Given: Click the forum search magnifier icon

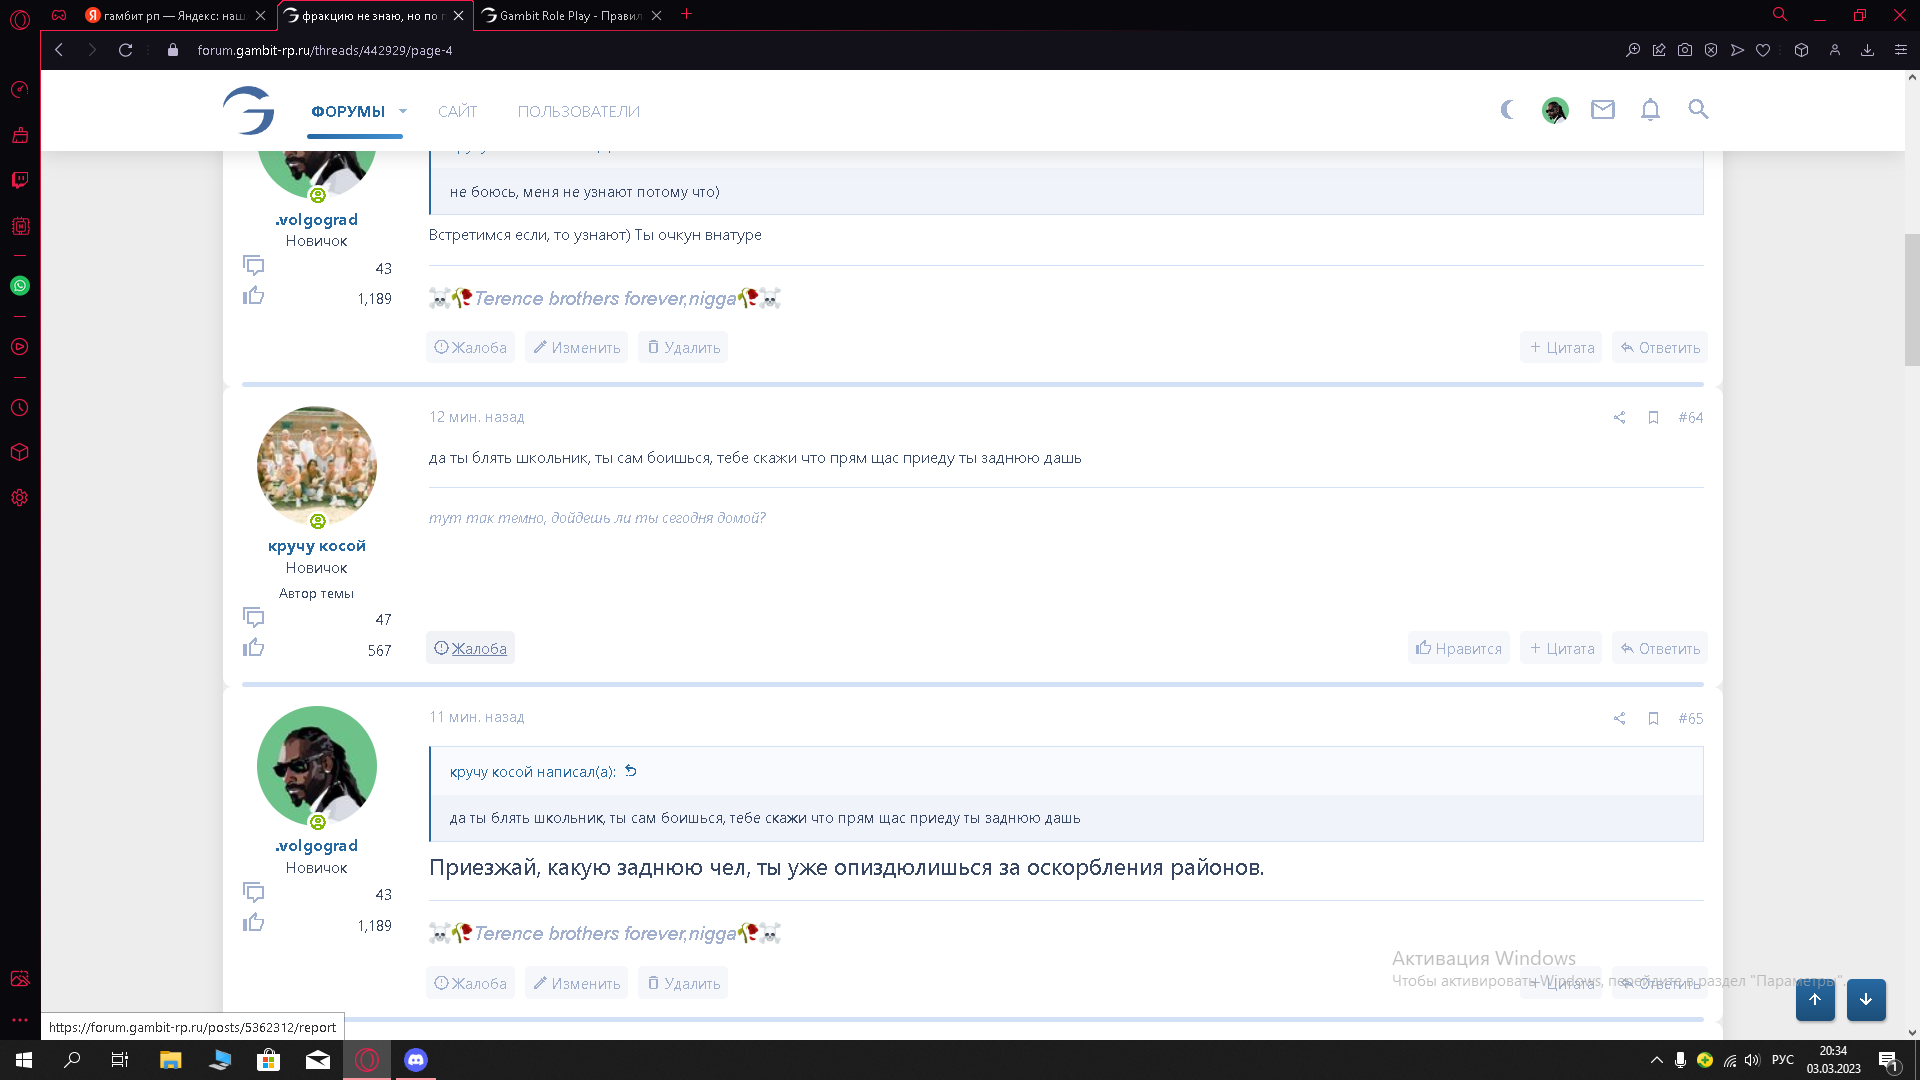Looking at the screenshot, I should tap(1698, 110).
